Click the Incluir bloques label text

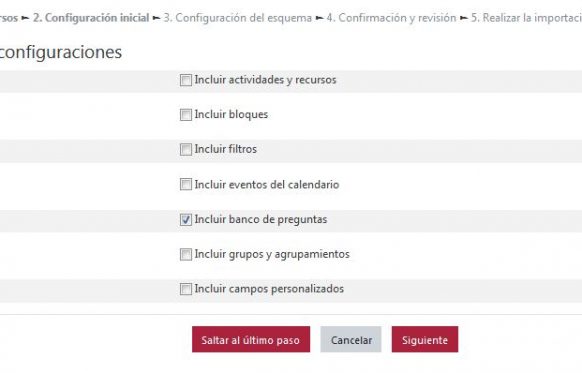coord(231,115)
